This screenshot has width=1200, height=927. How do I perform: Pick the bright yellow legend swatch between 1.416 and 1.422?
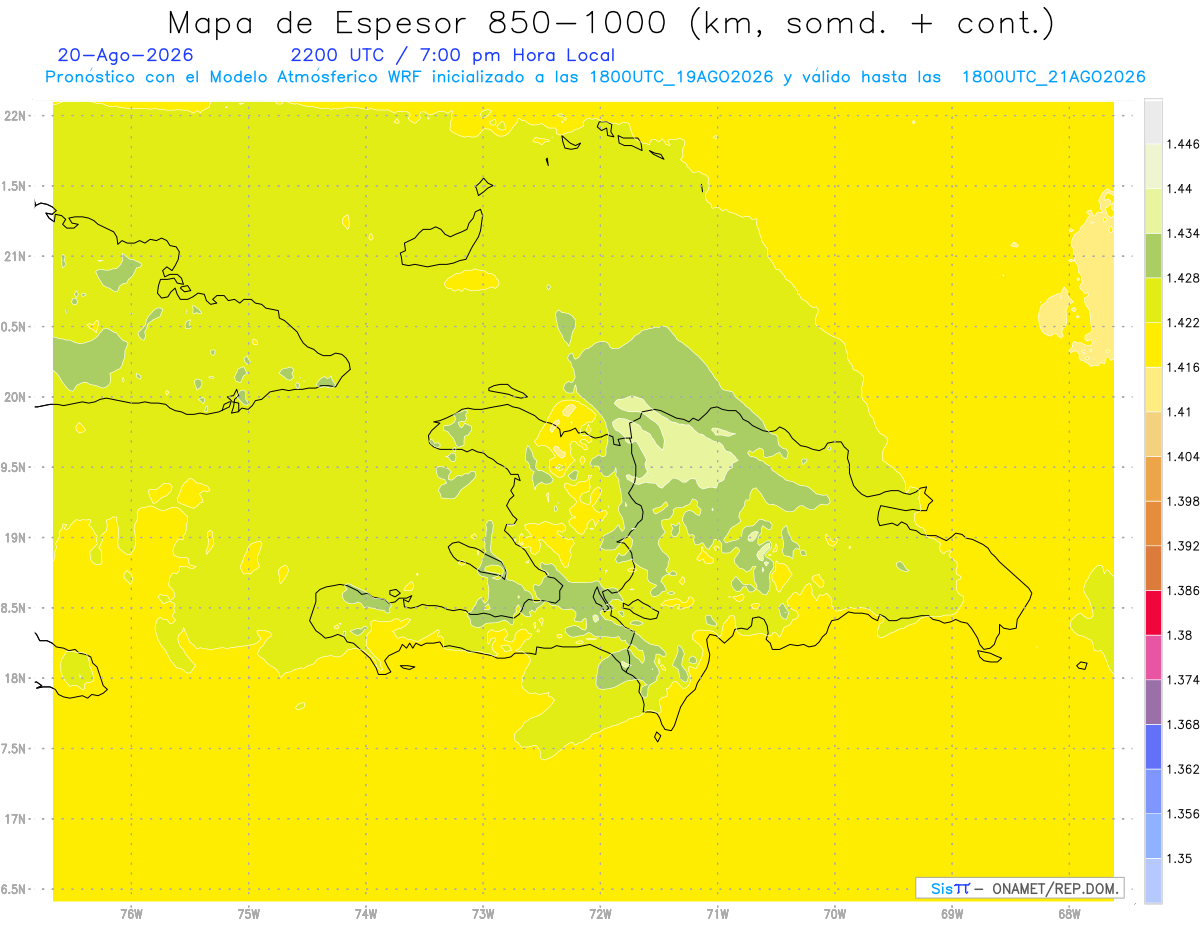click(1153, 345)
